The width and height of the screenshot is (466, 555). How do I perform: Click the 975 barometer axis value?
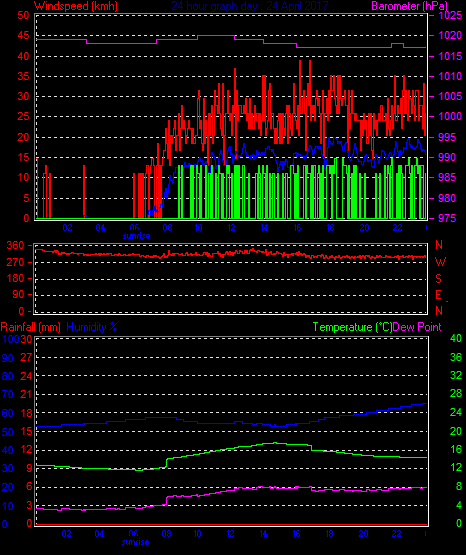tap(447, 218)
